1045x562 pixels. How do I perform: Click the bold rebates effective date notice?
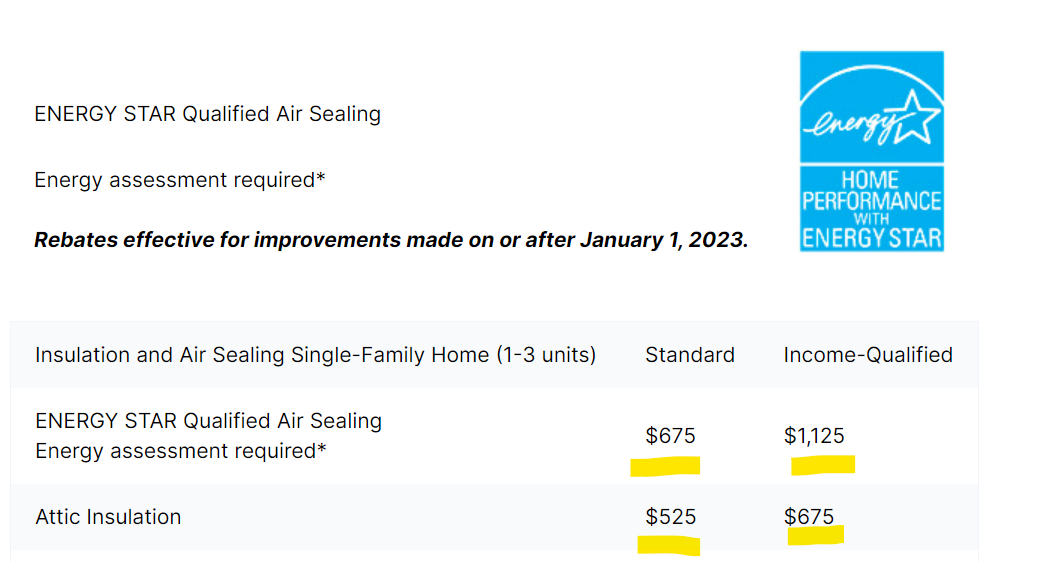391,239
